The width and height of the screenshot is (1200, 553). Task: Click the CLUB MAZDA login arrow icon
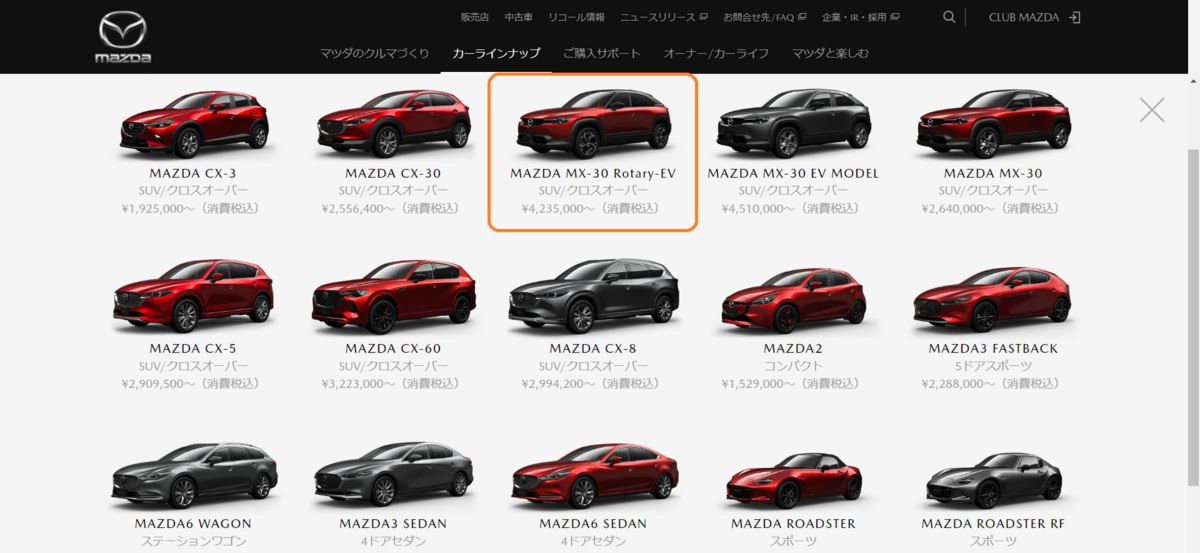(1074, 17)
